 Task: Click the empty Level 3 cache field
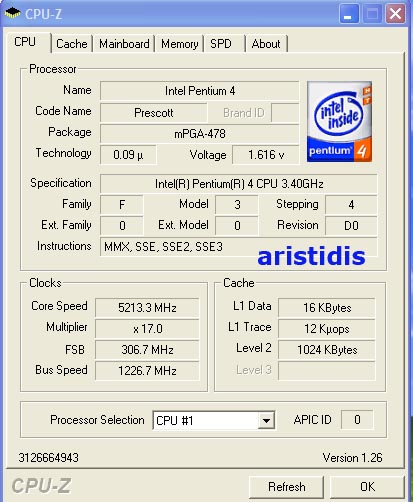coord(327,371)
